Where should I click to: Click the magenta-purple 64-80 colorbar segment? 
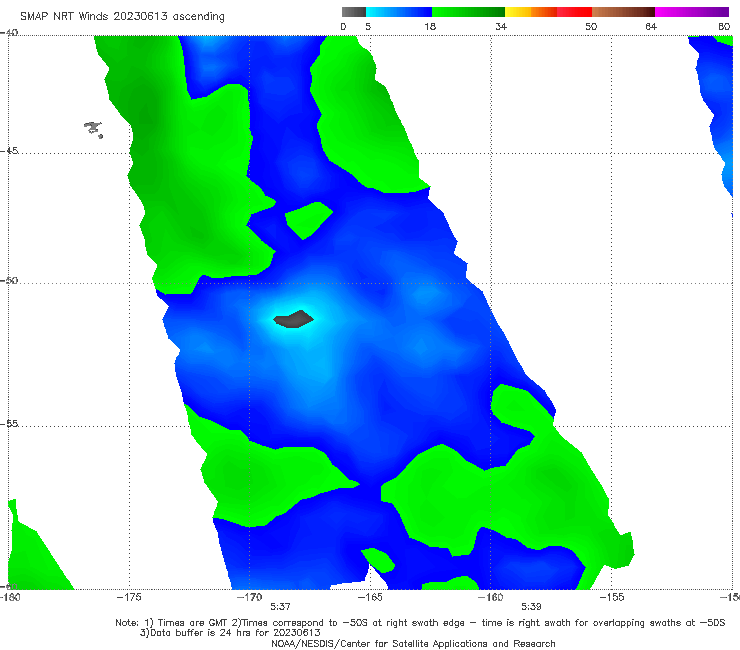click(x=692, y=12)
